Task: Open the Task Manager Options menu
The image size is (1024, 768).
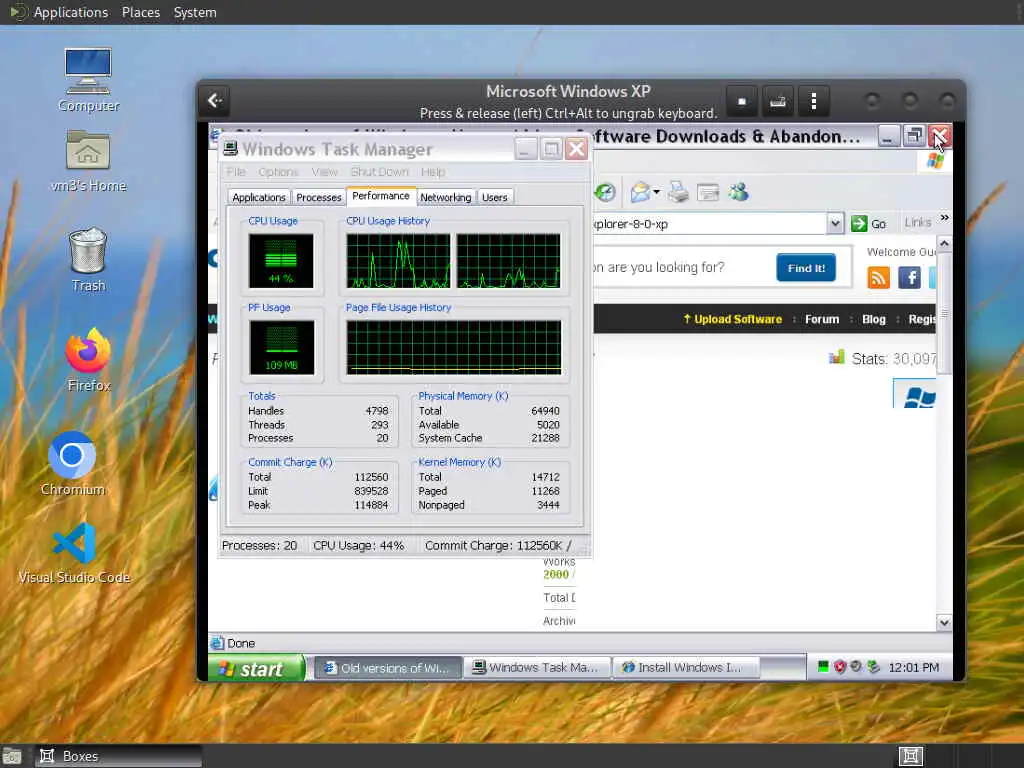Action: pos(278,172)
